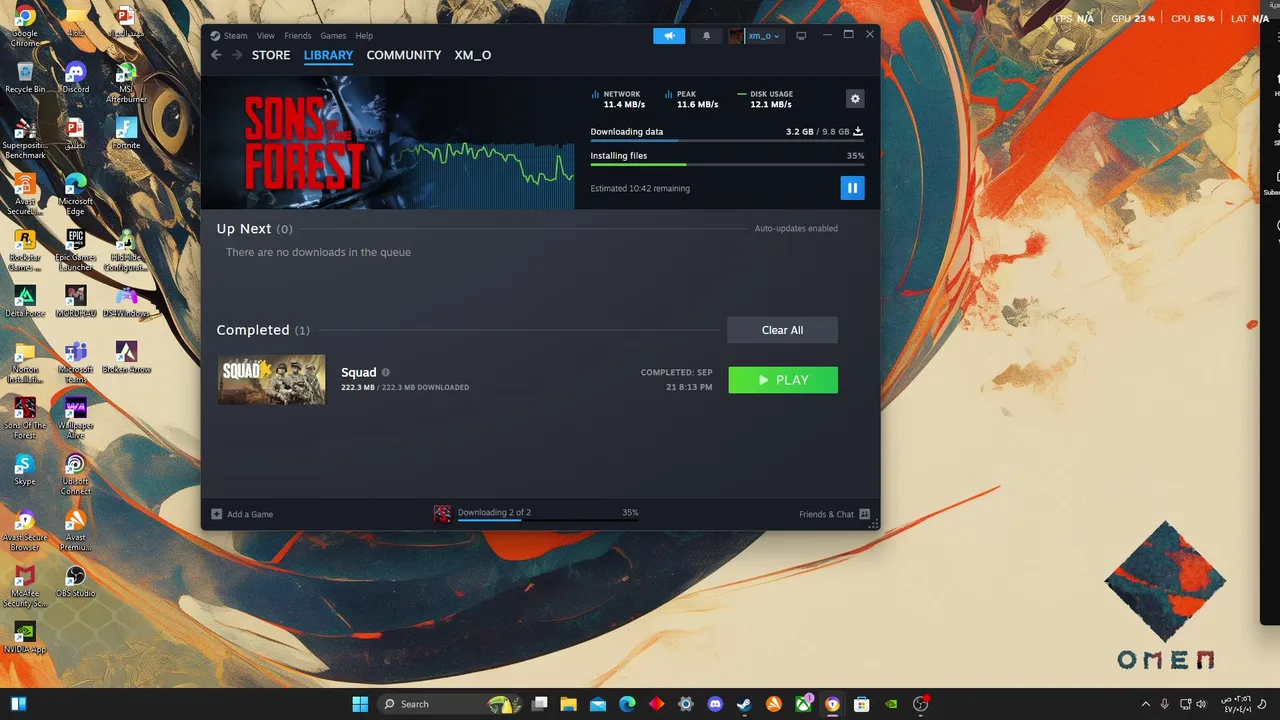Open Friends & Chat

[x=834, y=514]
